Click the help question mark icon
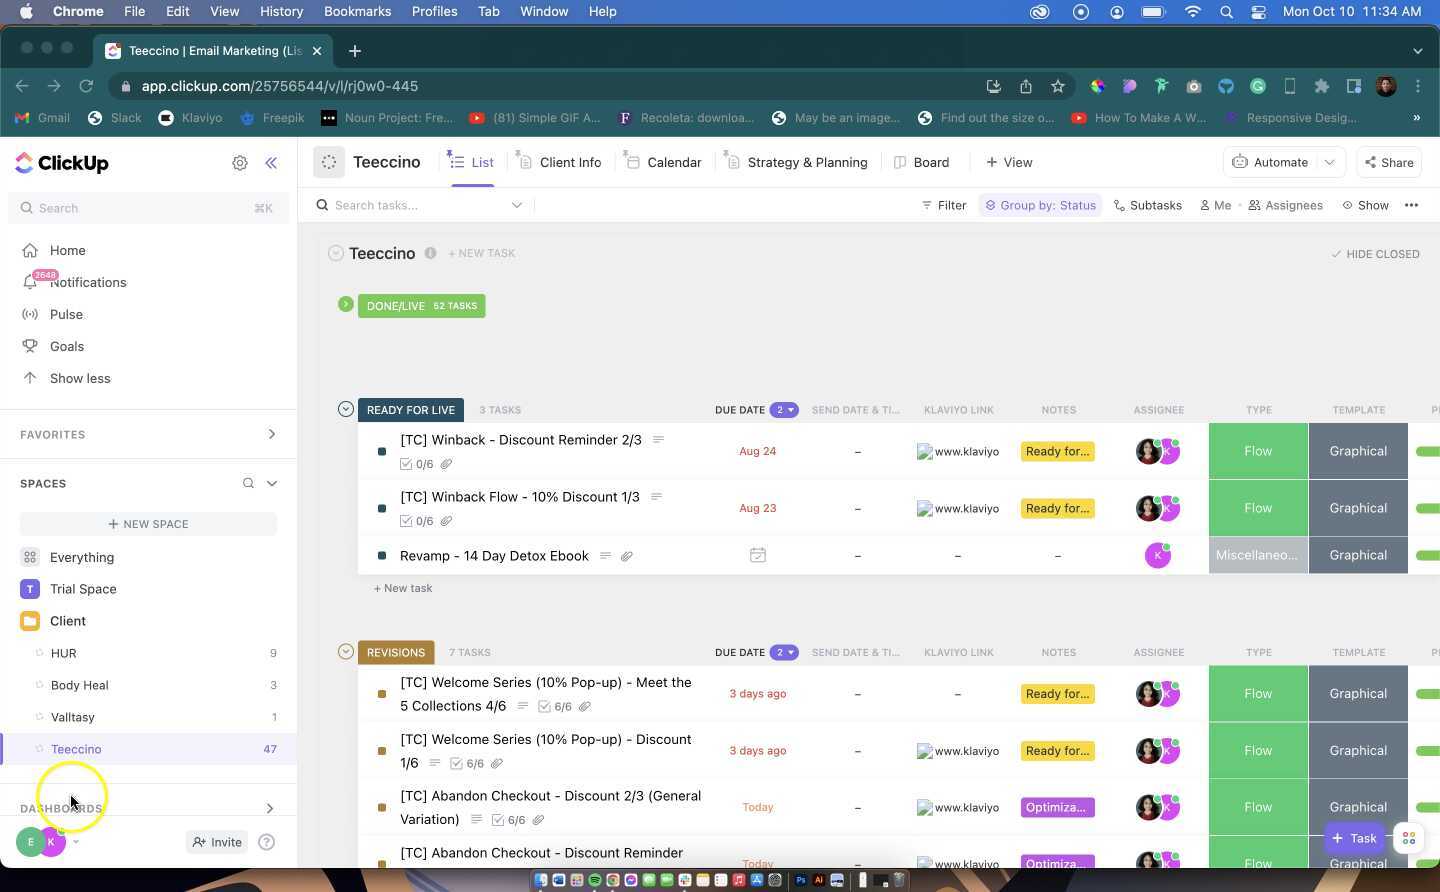The width and height of the screenshot is (1440, 892). tap(266, 842)
